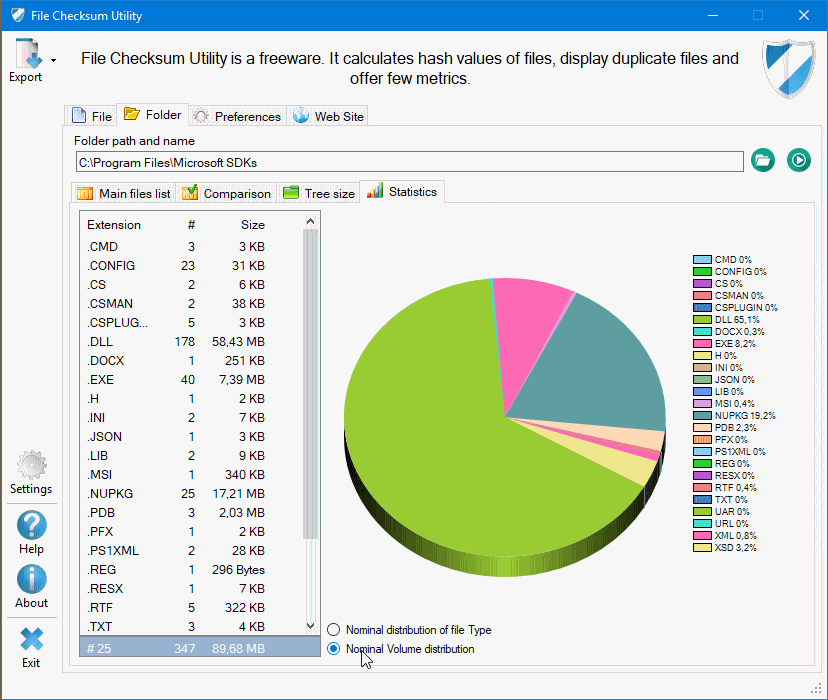This screenshot has height=700, width=828.
Task: Select the Folder tab
Action: 152,115
